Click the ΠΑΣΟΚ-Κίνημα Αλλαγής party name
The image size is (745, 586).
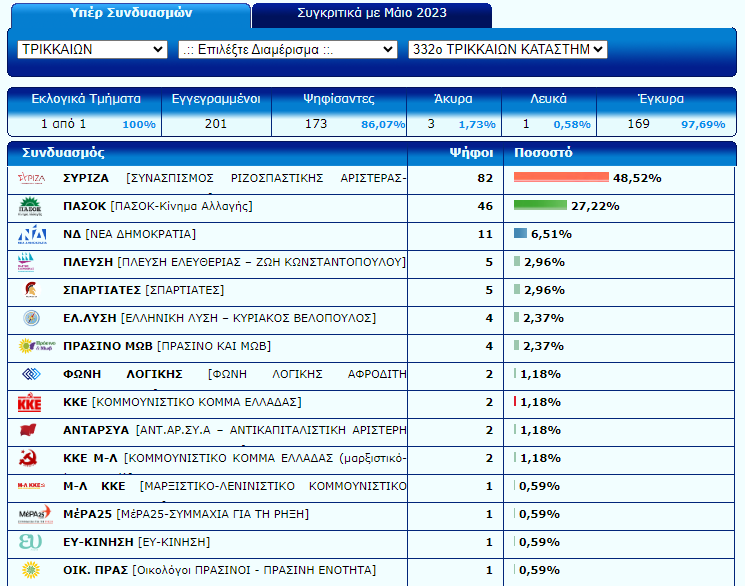pos(158,206)
